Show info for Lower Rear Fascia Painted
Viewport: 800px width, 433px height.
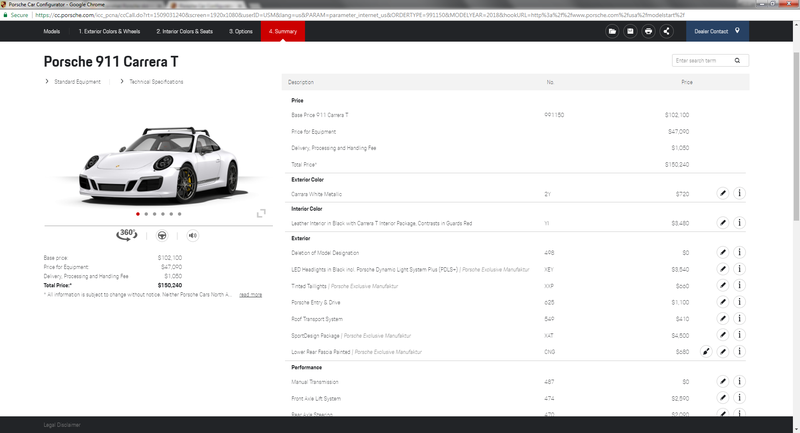tap(739, 351)
